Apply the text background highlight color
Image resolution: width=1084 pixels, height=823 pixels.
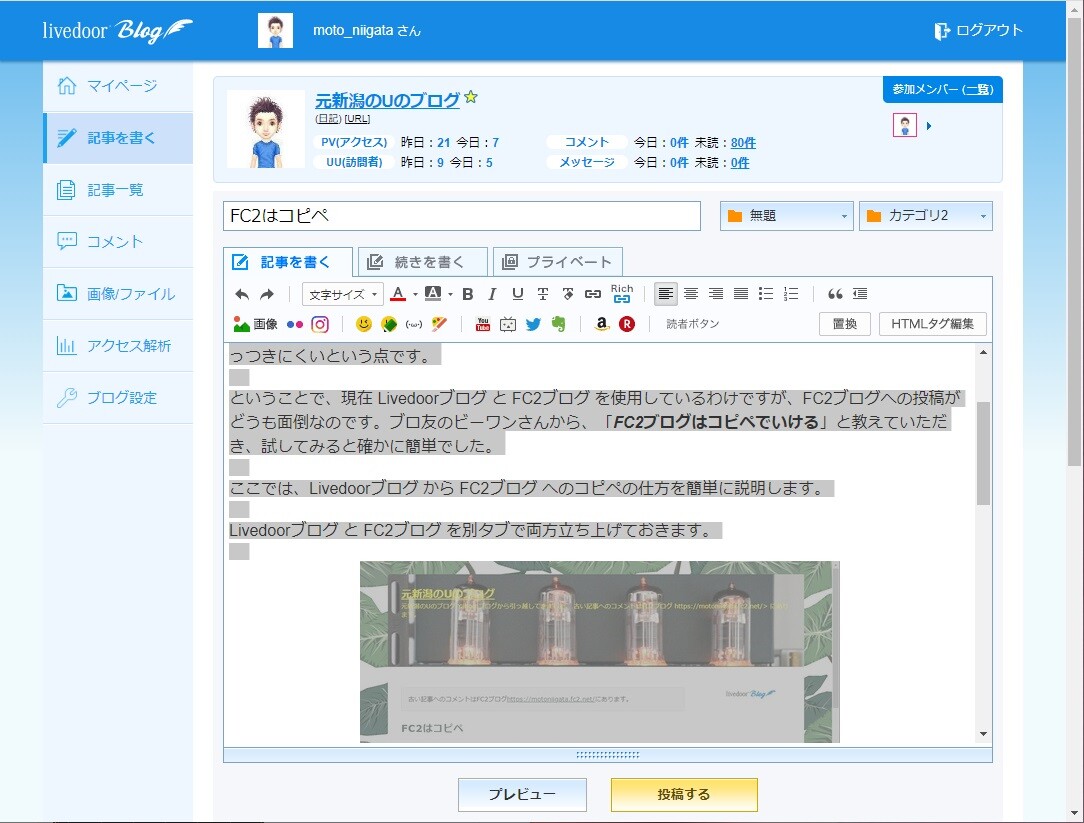point(433,294)
